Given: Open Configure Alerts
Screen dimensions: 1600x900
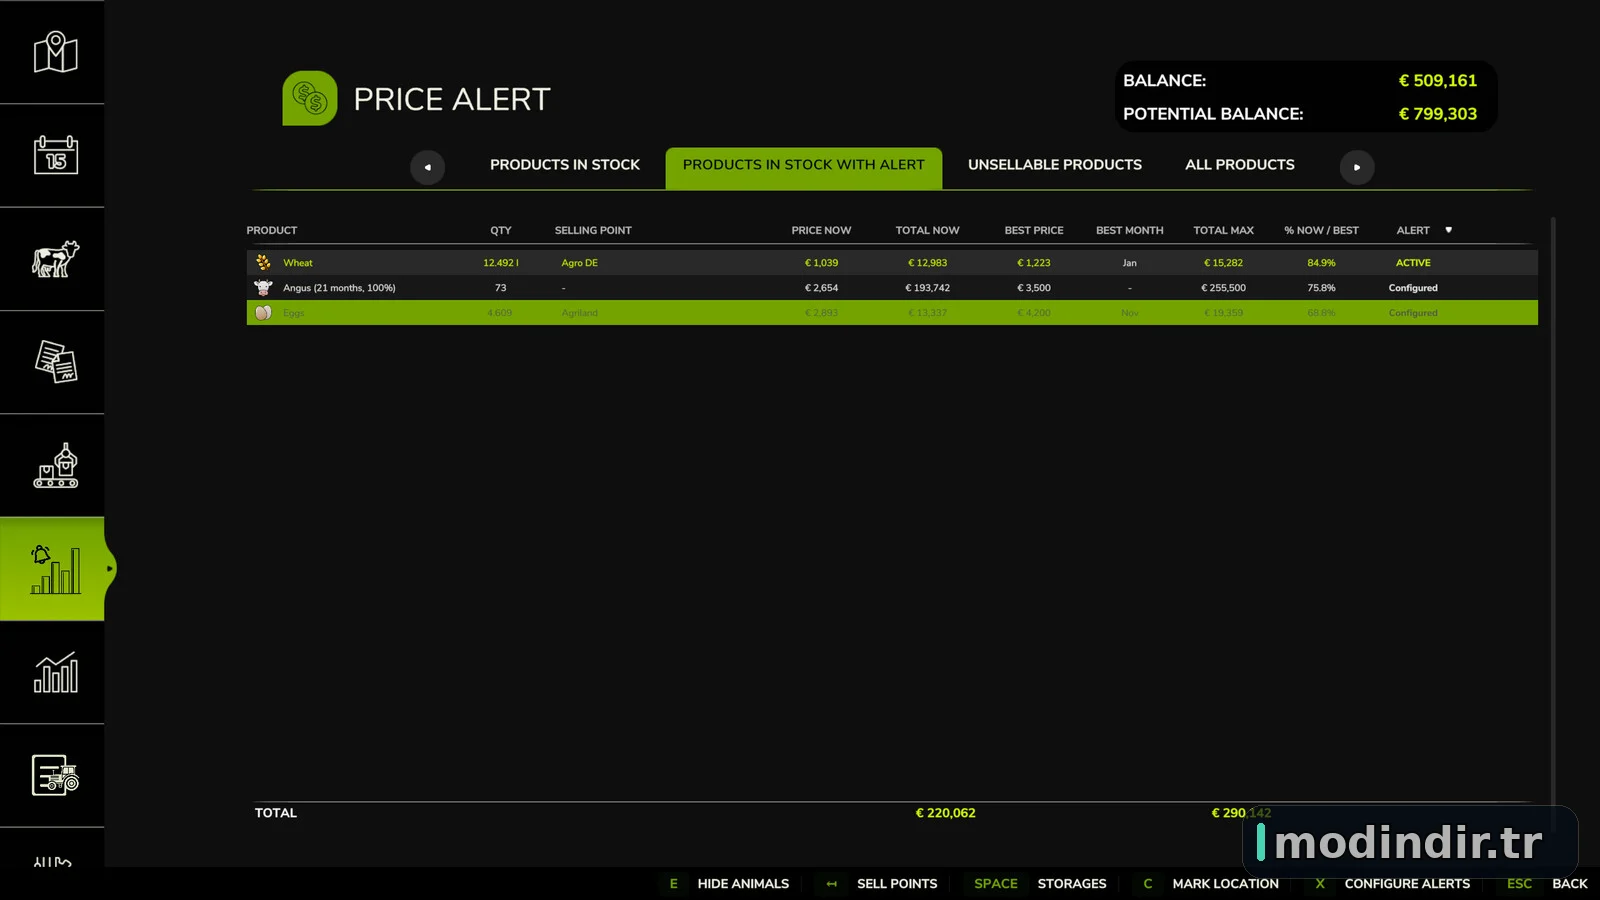Looking at the screenshot, I should click(x=1407, y=884).
